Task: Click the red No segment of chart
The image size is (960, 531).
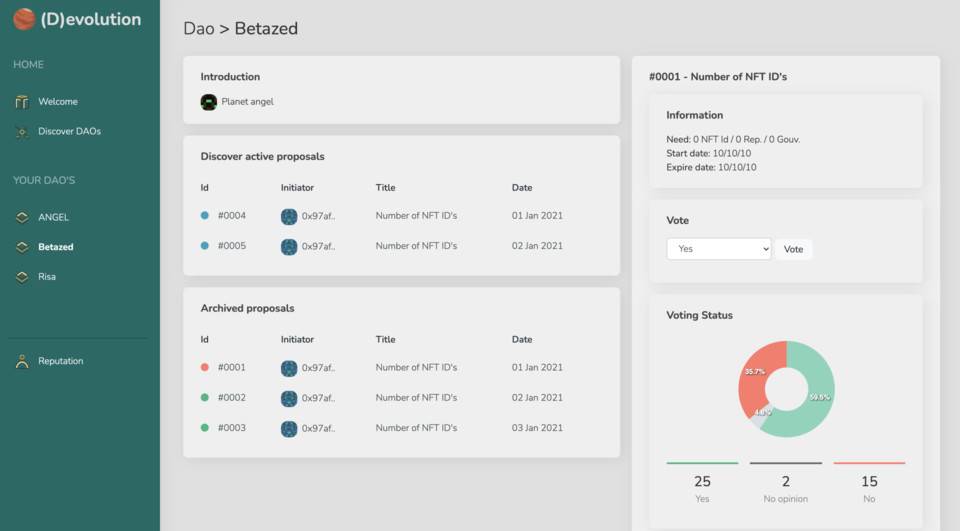Action: click(754, 377)
